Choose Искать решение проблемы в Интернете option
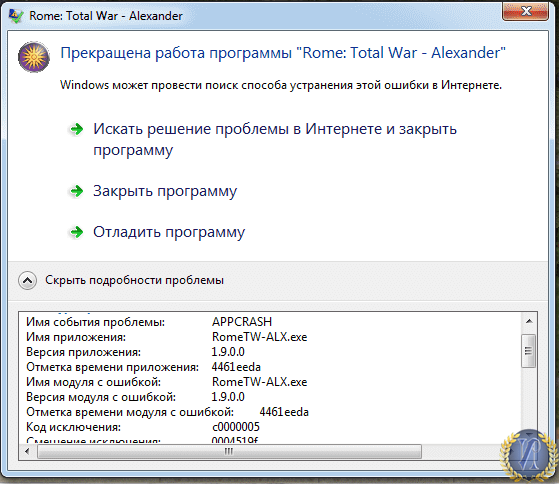This screenshot has width=559, height=484. (x=275, y=139)
